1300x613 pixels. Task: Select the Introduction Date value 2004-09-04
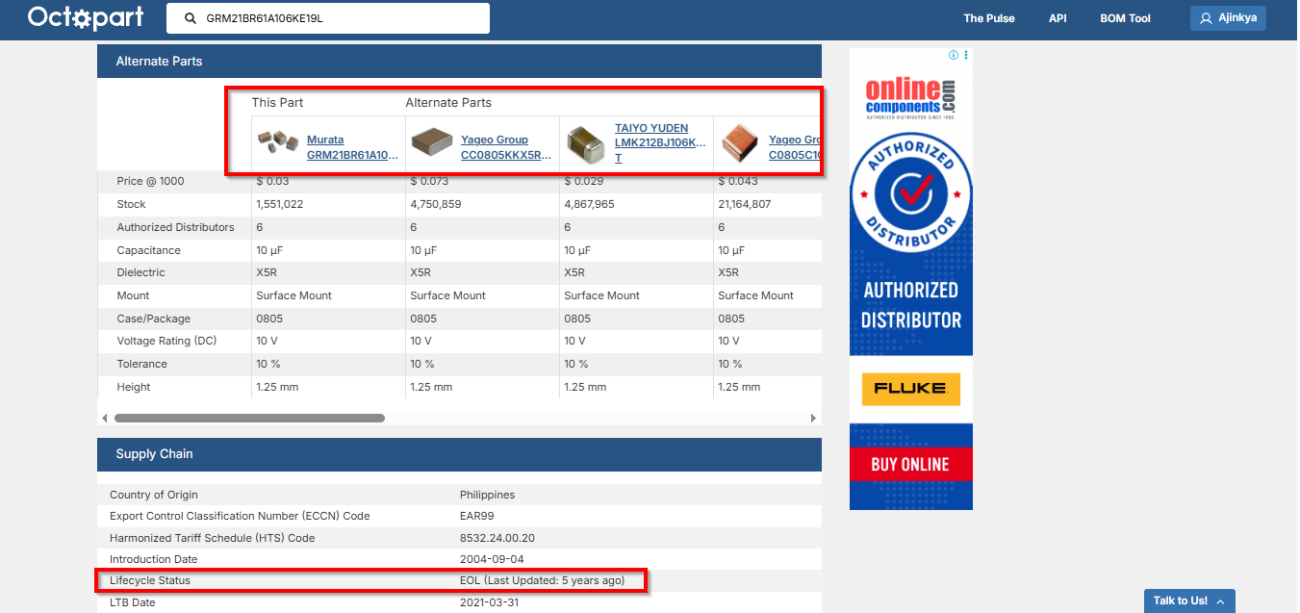487,559
